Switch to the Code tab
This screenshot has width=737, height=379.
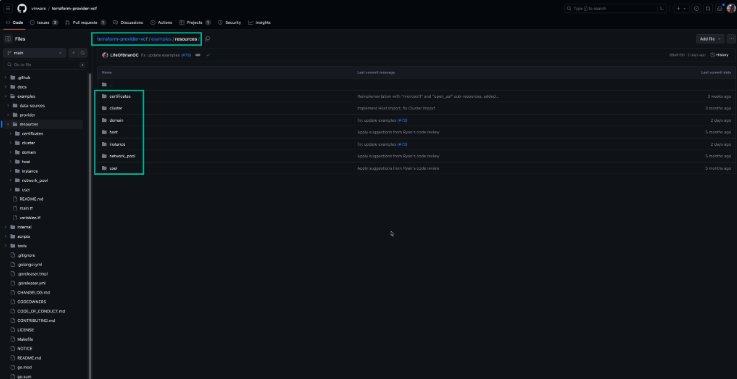(x=15, y=23)
